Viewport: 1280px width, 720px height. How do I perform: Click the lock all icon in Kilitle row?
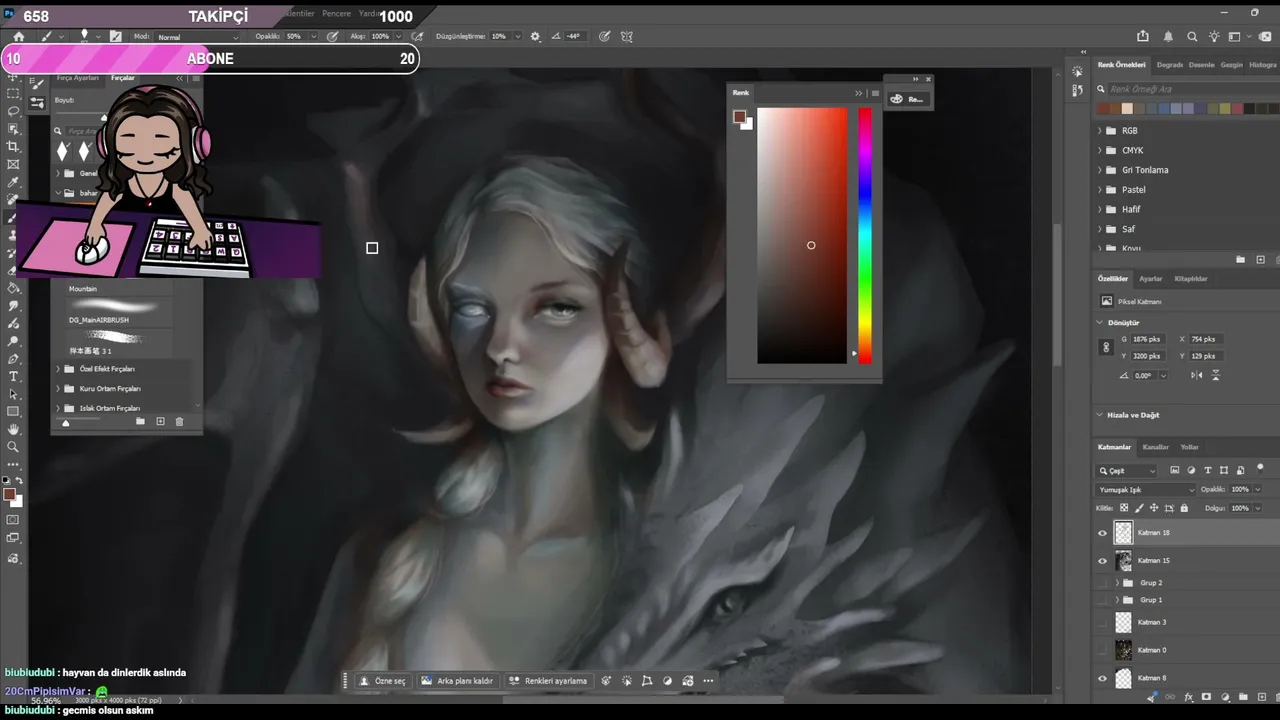click(x=1184, y=508)
